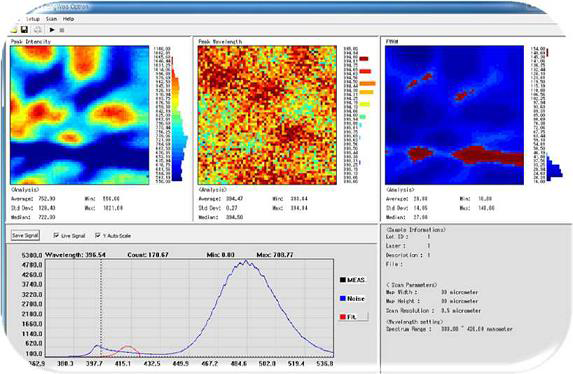Toggle the Y Auto Scale checkbox
The height and width of the screenshot is (374, 573).
[97, 235]
